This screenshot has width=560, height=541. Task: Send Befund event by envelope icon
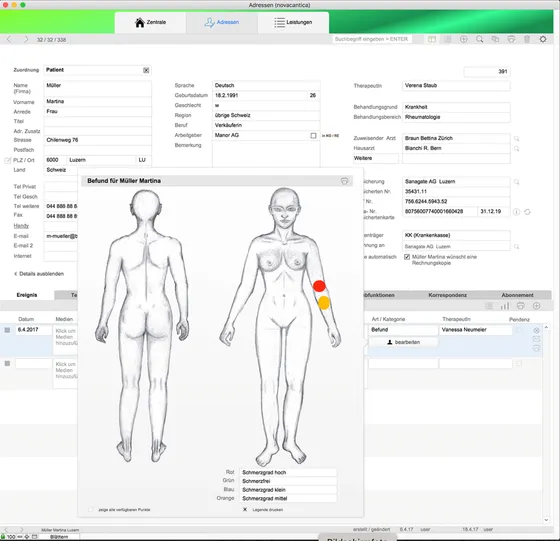coord(536,339)
